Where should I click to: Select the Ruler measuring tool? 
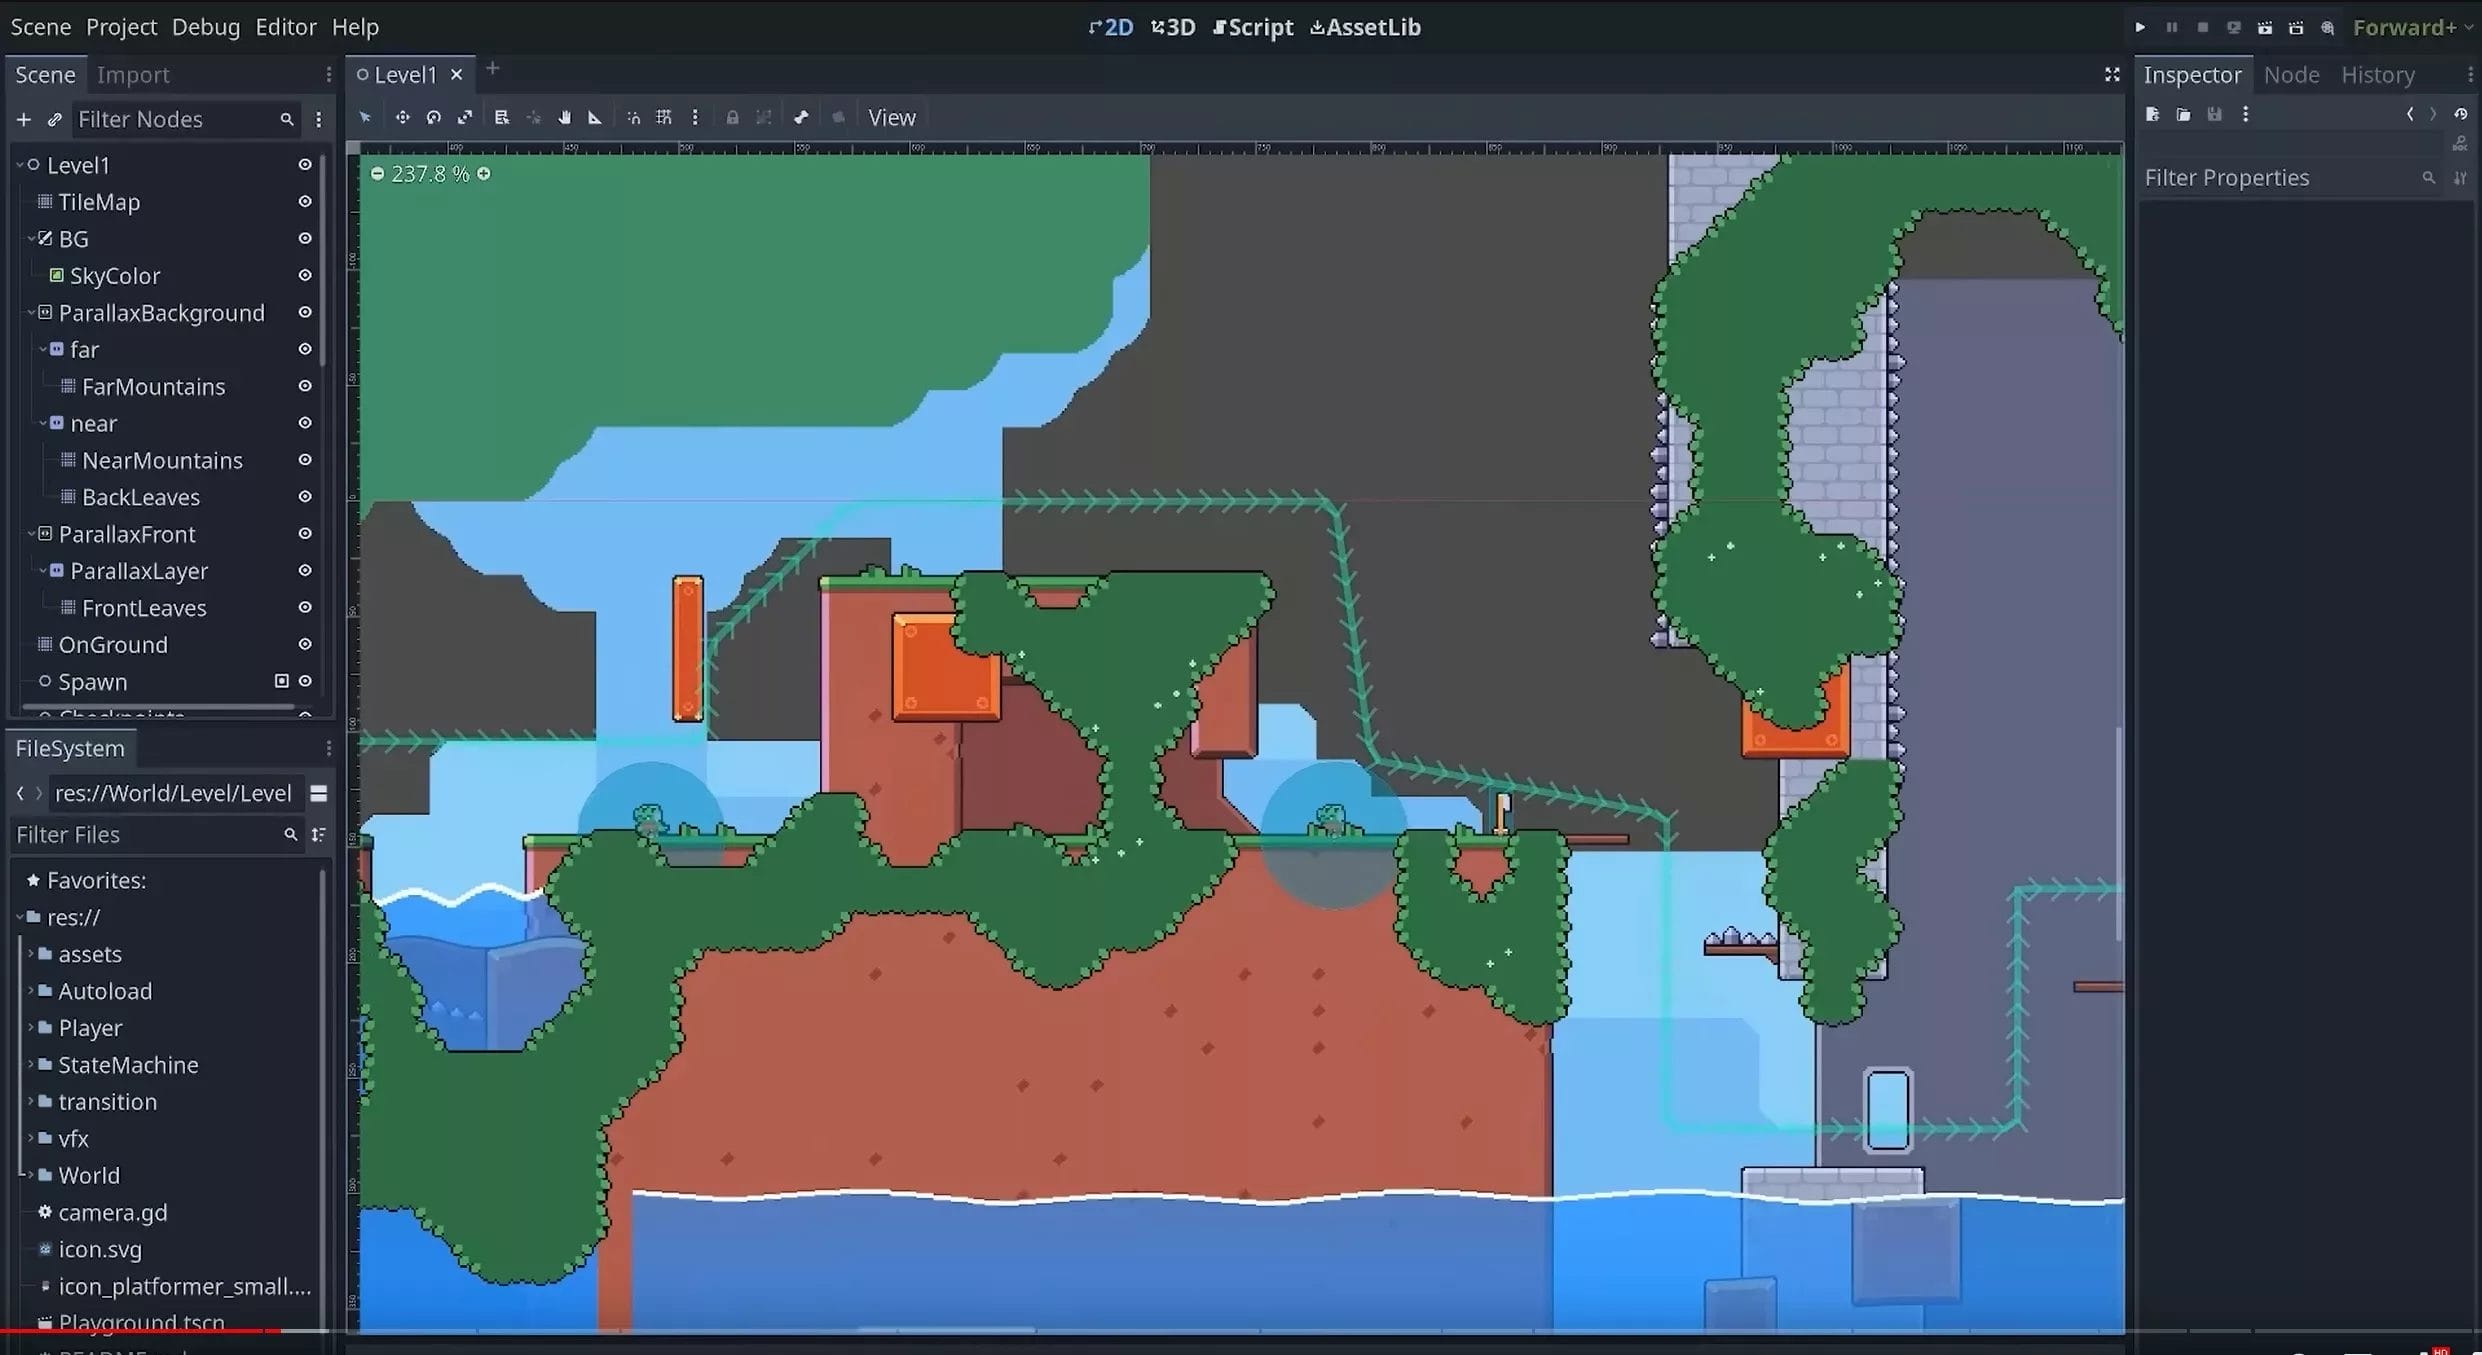(x=595, y=117)
